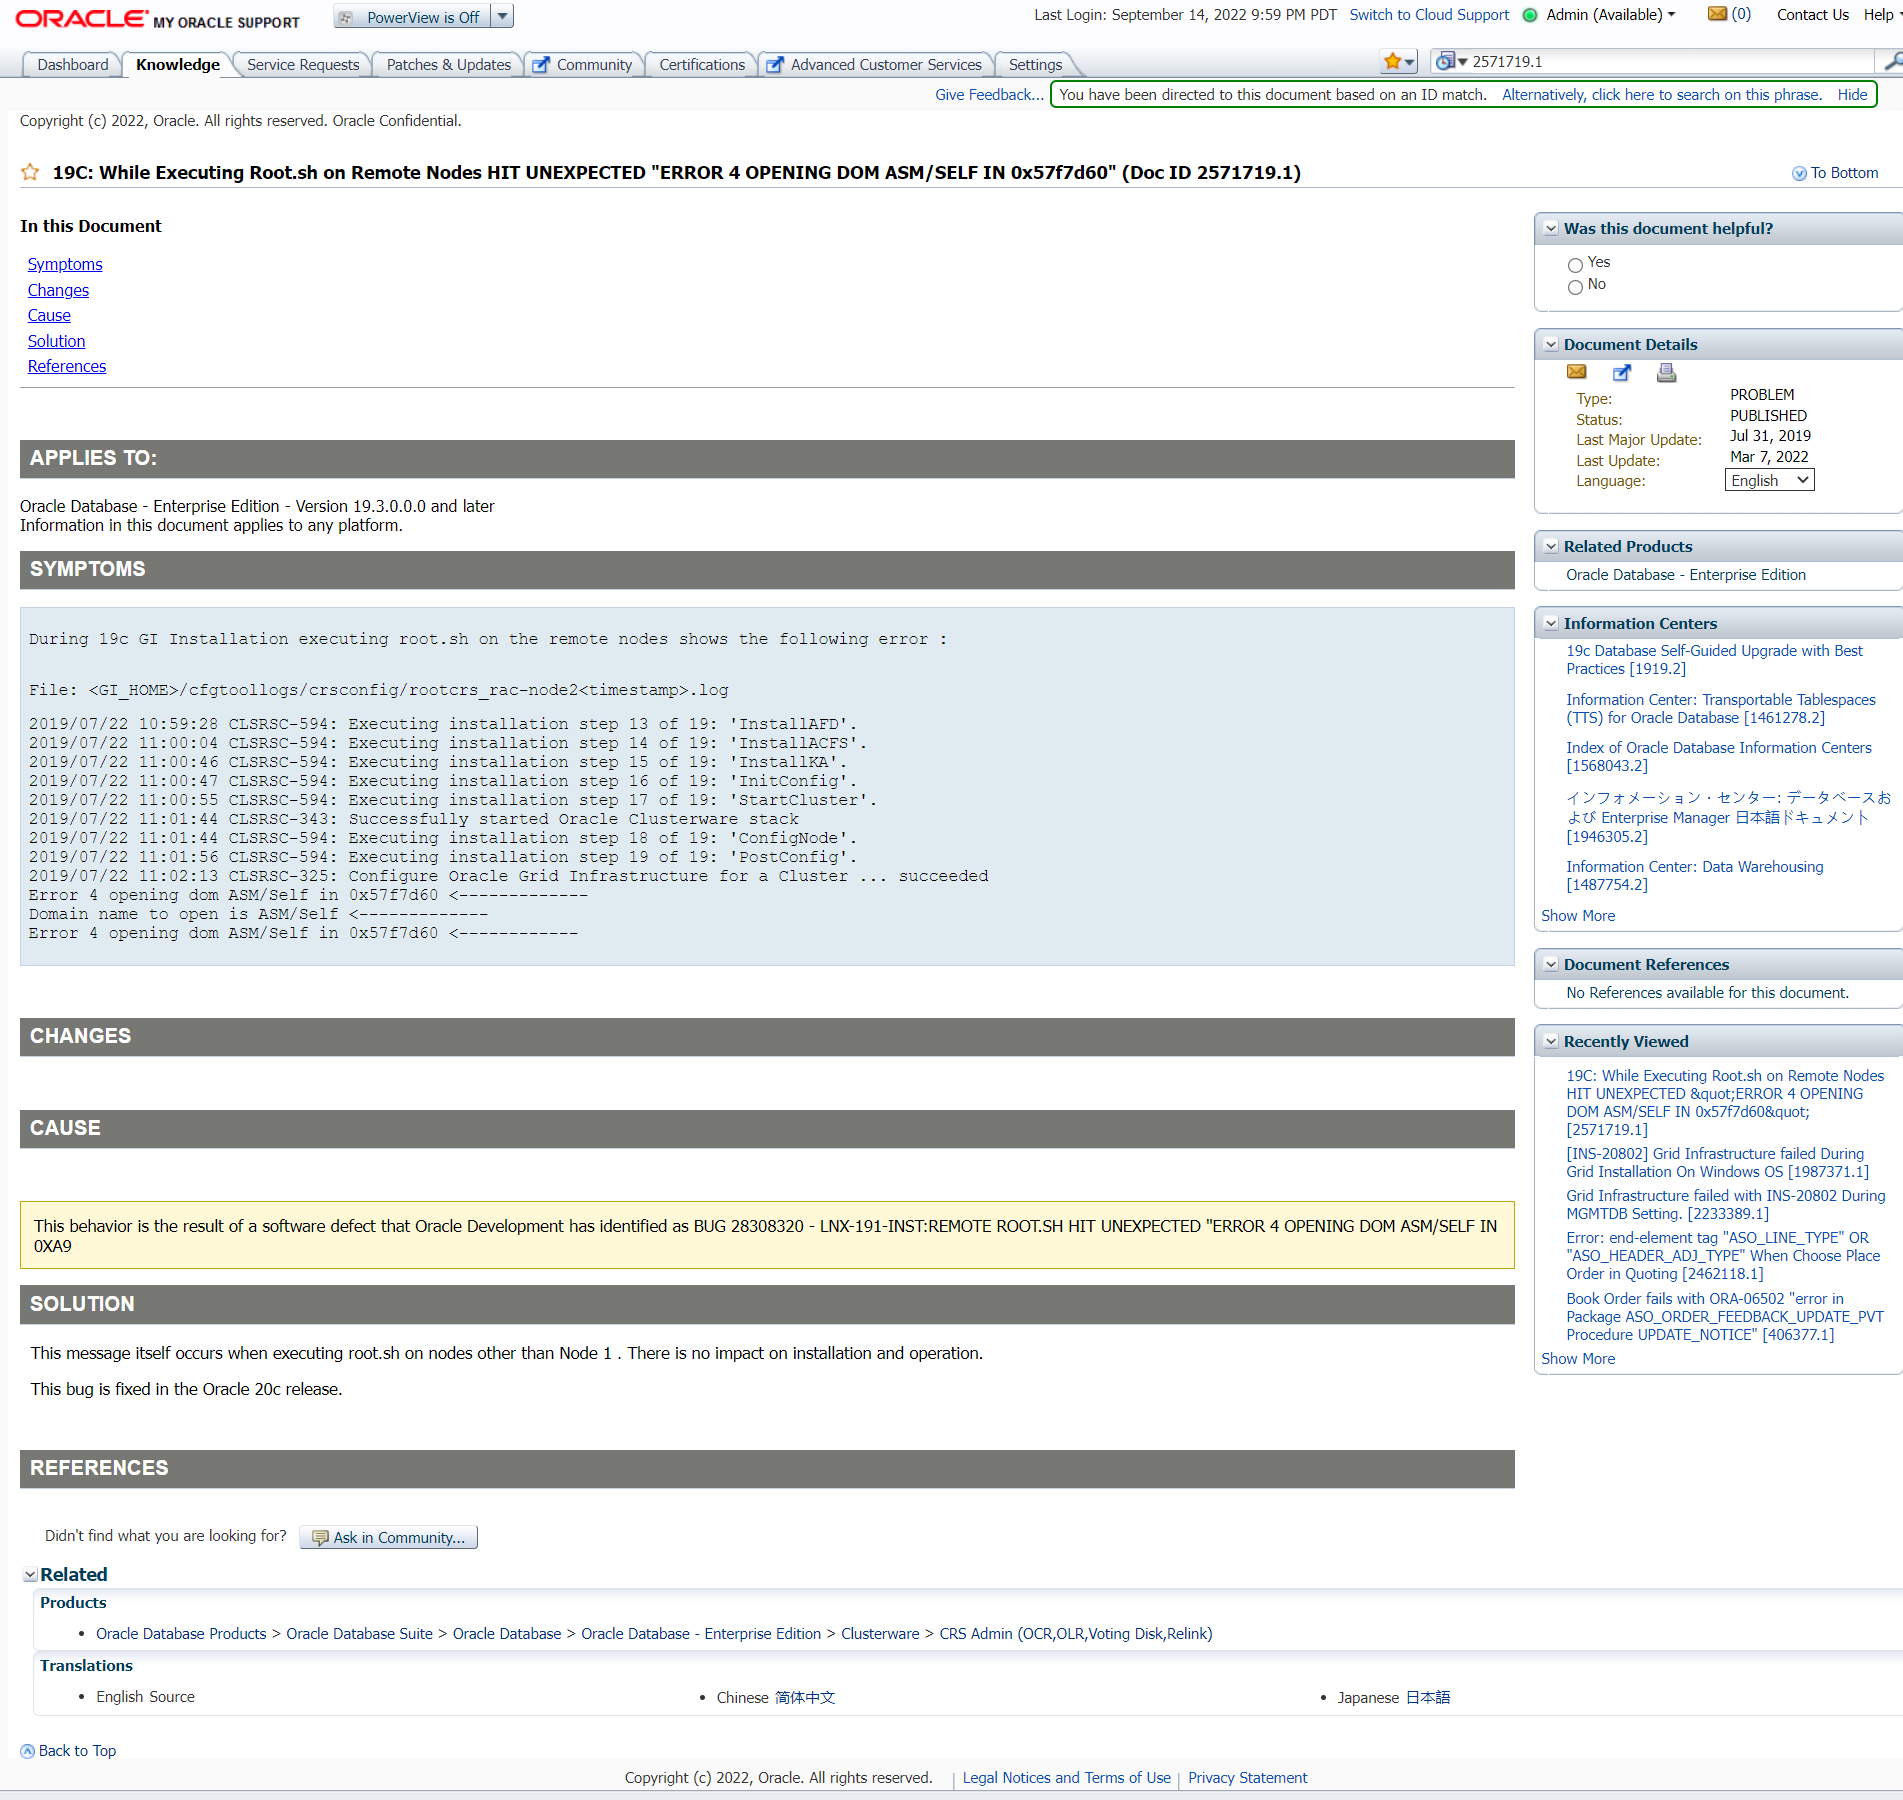Click 'search on this phrase' alternative link
The width and height of the screenshot is (1903, 1800).
pyautogui.click(x=1662, y=95)
